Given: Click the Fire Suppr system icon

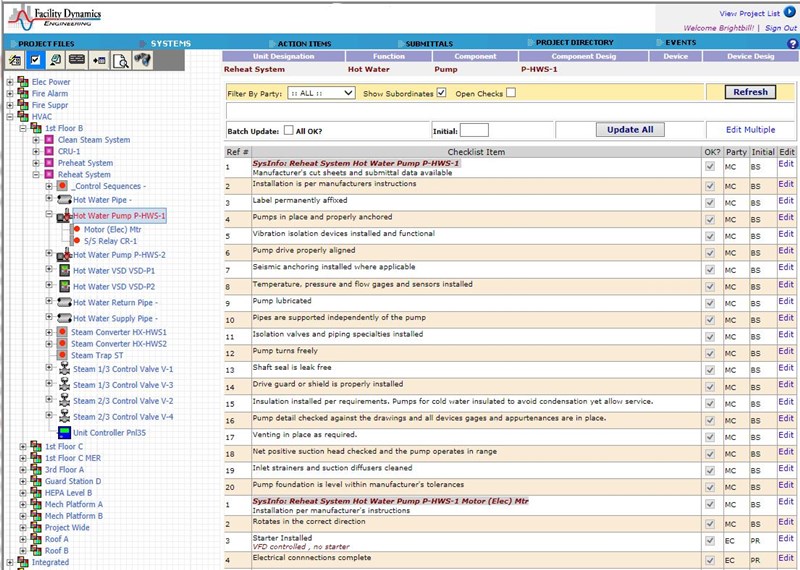Looking at the screenshot, I should click(x=23, y=105).
